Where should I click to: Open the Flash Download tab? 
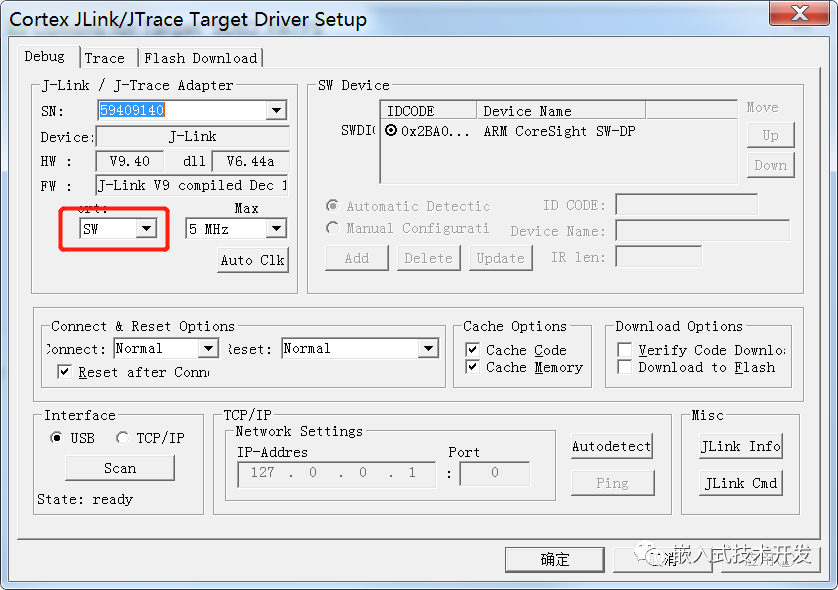200,58
